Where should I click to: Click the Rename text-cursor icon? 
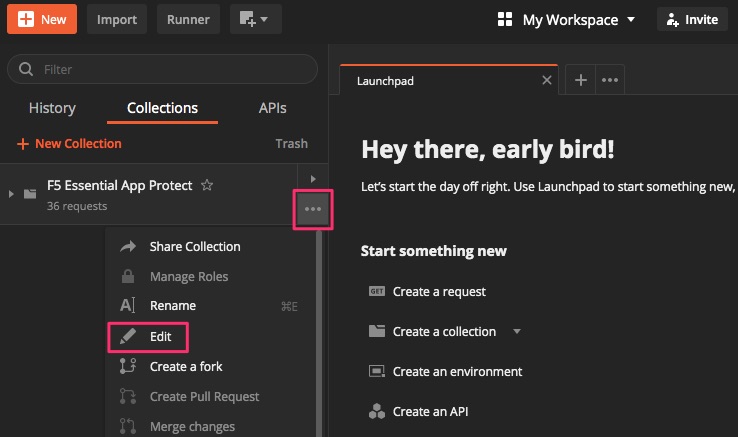128,306
